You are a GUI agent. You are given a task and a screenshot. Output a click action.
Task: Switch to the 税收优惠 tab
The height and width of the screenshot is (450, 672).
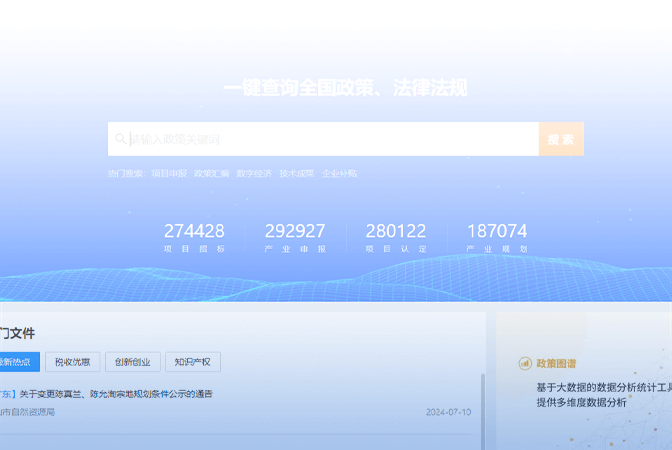click(x=72, y=362)
